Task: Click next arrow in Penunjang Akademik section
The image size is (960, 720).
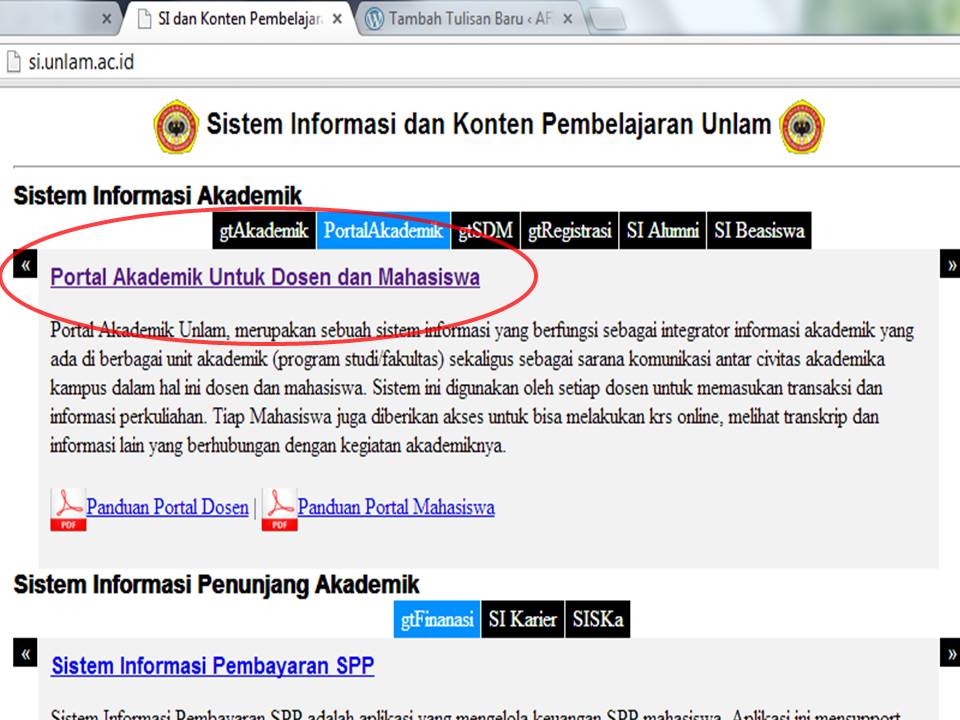Action: pyautogui.click(x=950, y=653)
